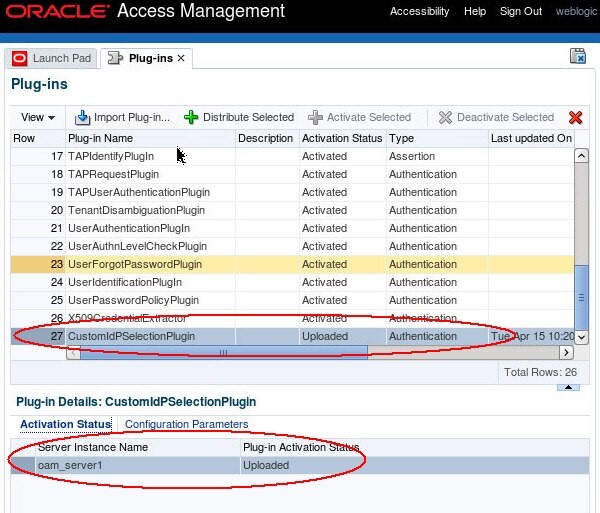600x513 pixels.
Task: Click the gray plus Activate Selected icon
Action: click(315, 117)
